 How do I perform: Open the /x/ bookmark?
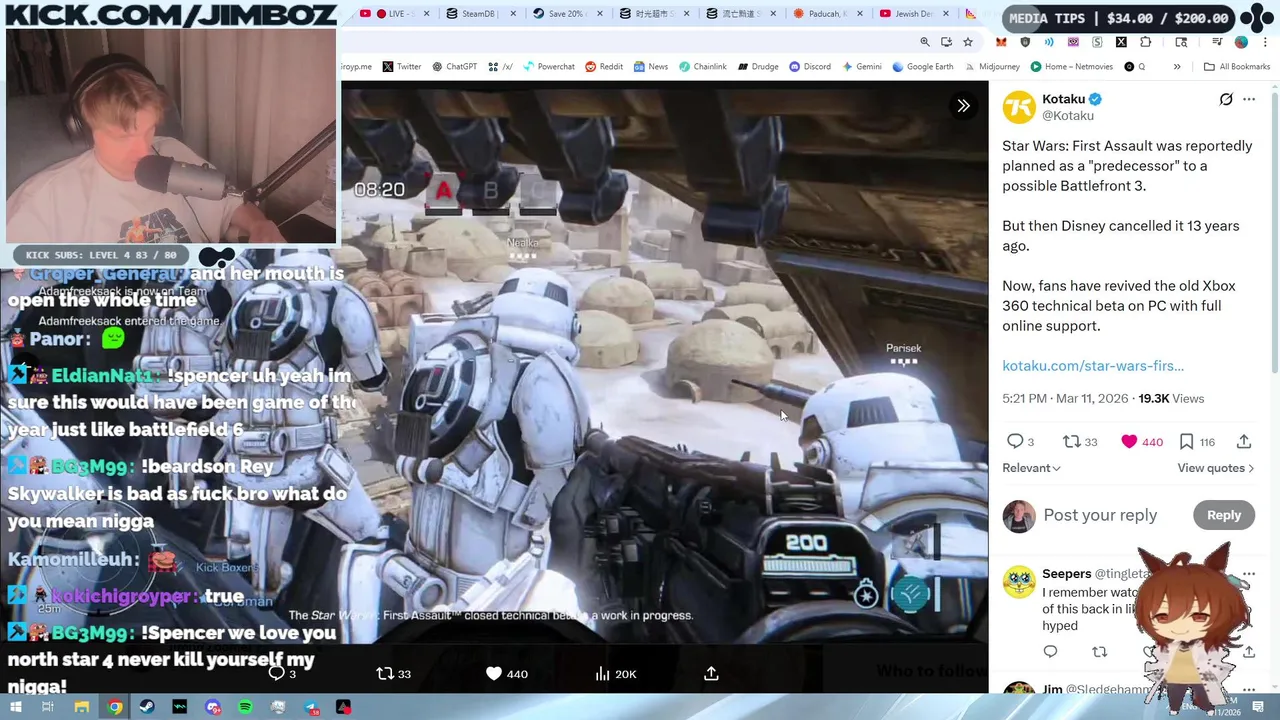500,66
